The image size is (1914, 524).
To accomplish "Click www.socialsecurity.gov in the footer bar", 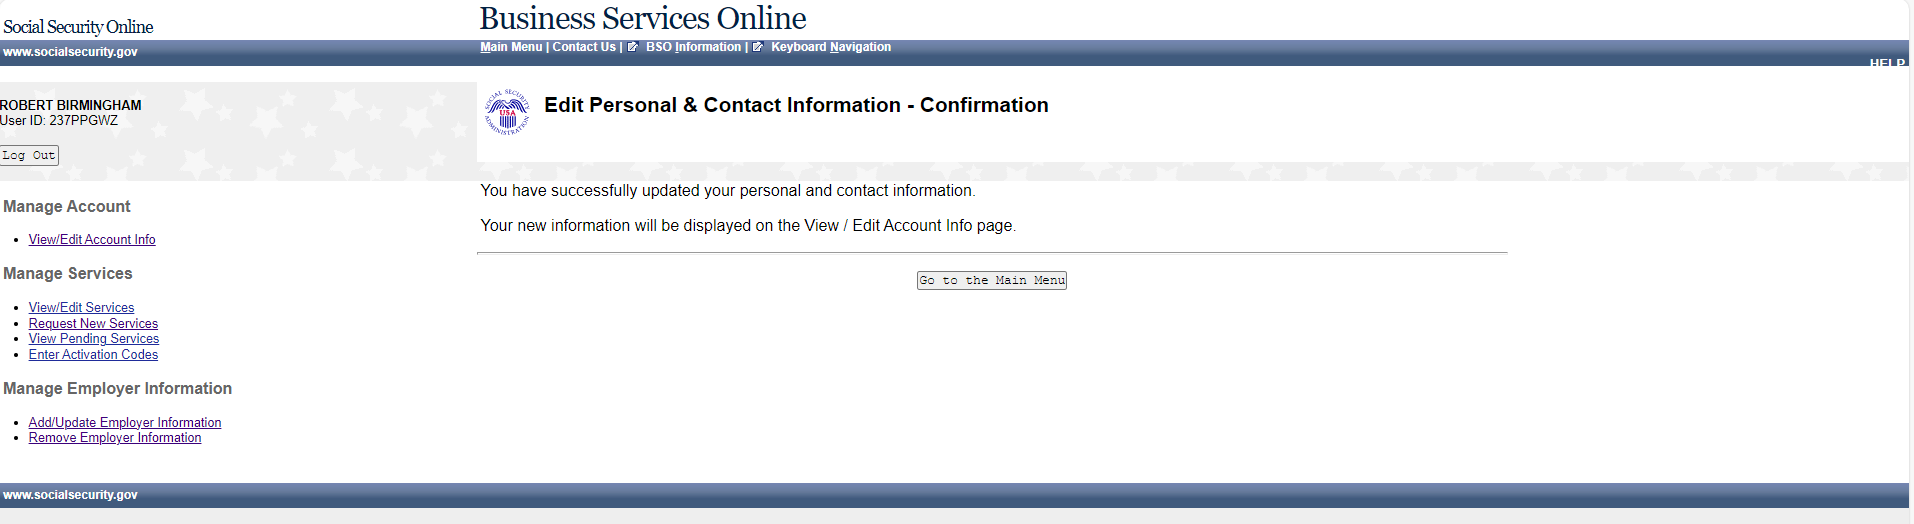I will [x=70, y=495].
